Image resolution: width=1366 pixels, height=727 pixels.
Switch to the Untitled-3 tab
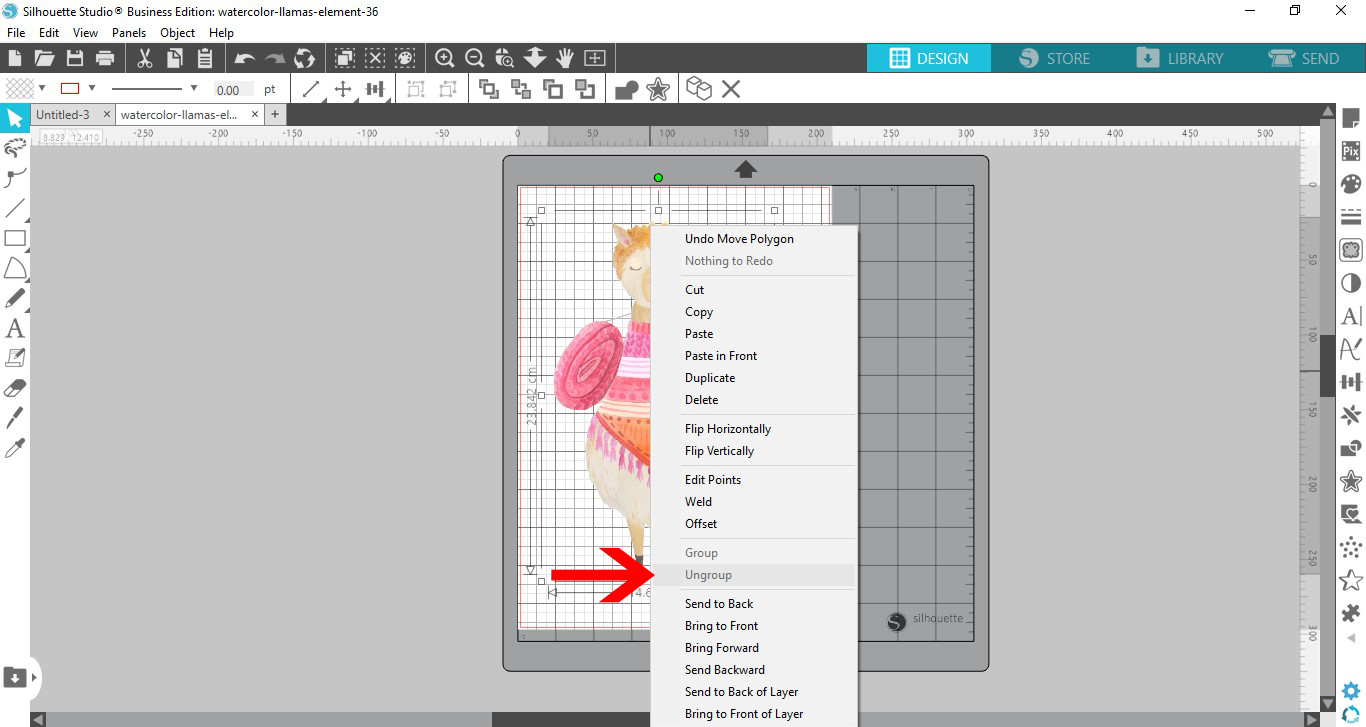click(63, 115)
